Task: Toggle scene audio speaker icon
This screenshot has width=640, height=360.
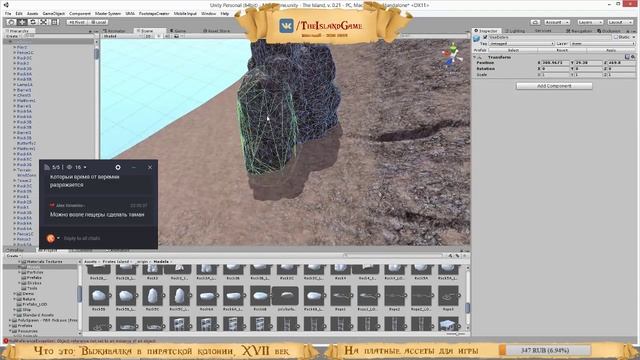Action: pos(167,36)
